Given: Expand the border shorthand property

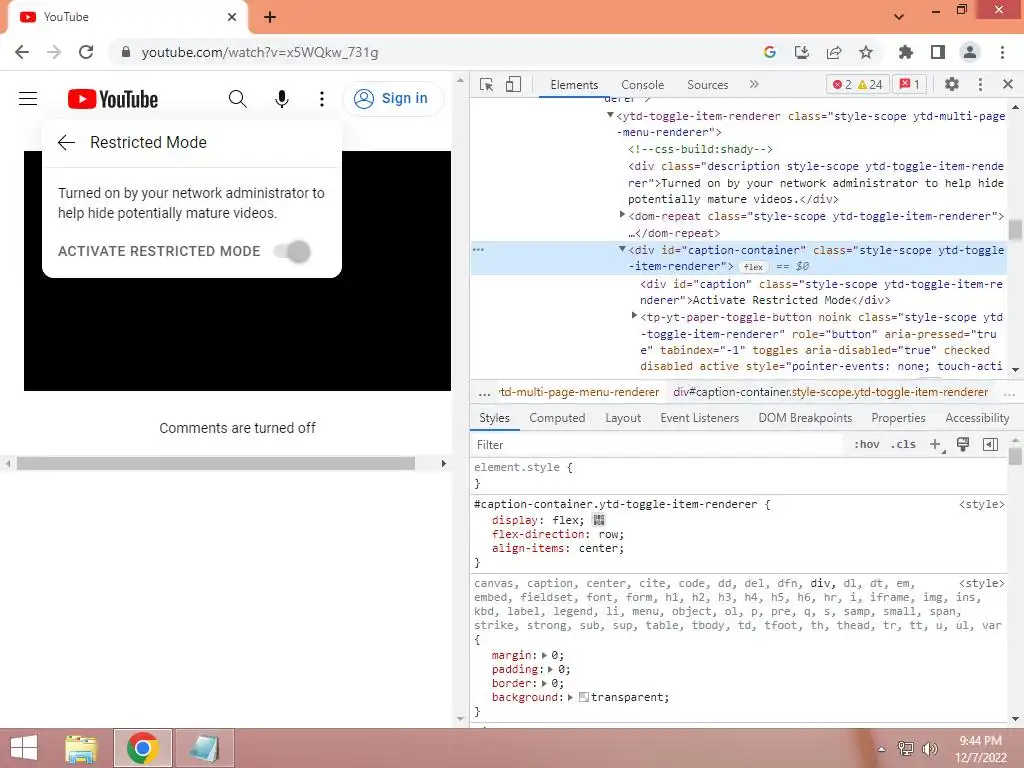Looking at the screenshot, I should 545,683.
